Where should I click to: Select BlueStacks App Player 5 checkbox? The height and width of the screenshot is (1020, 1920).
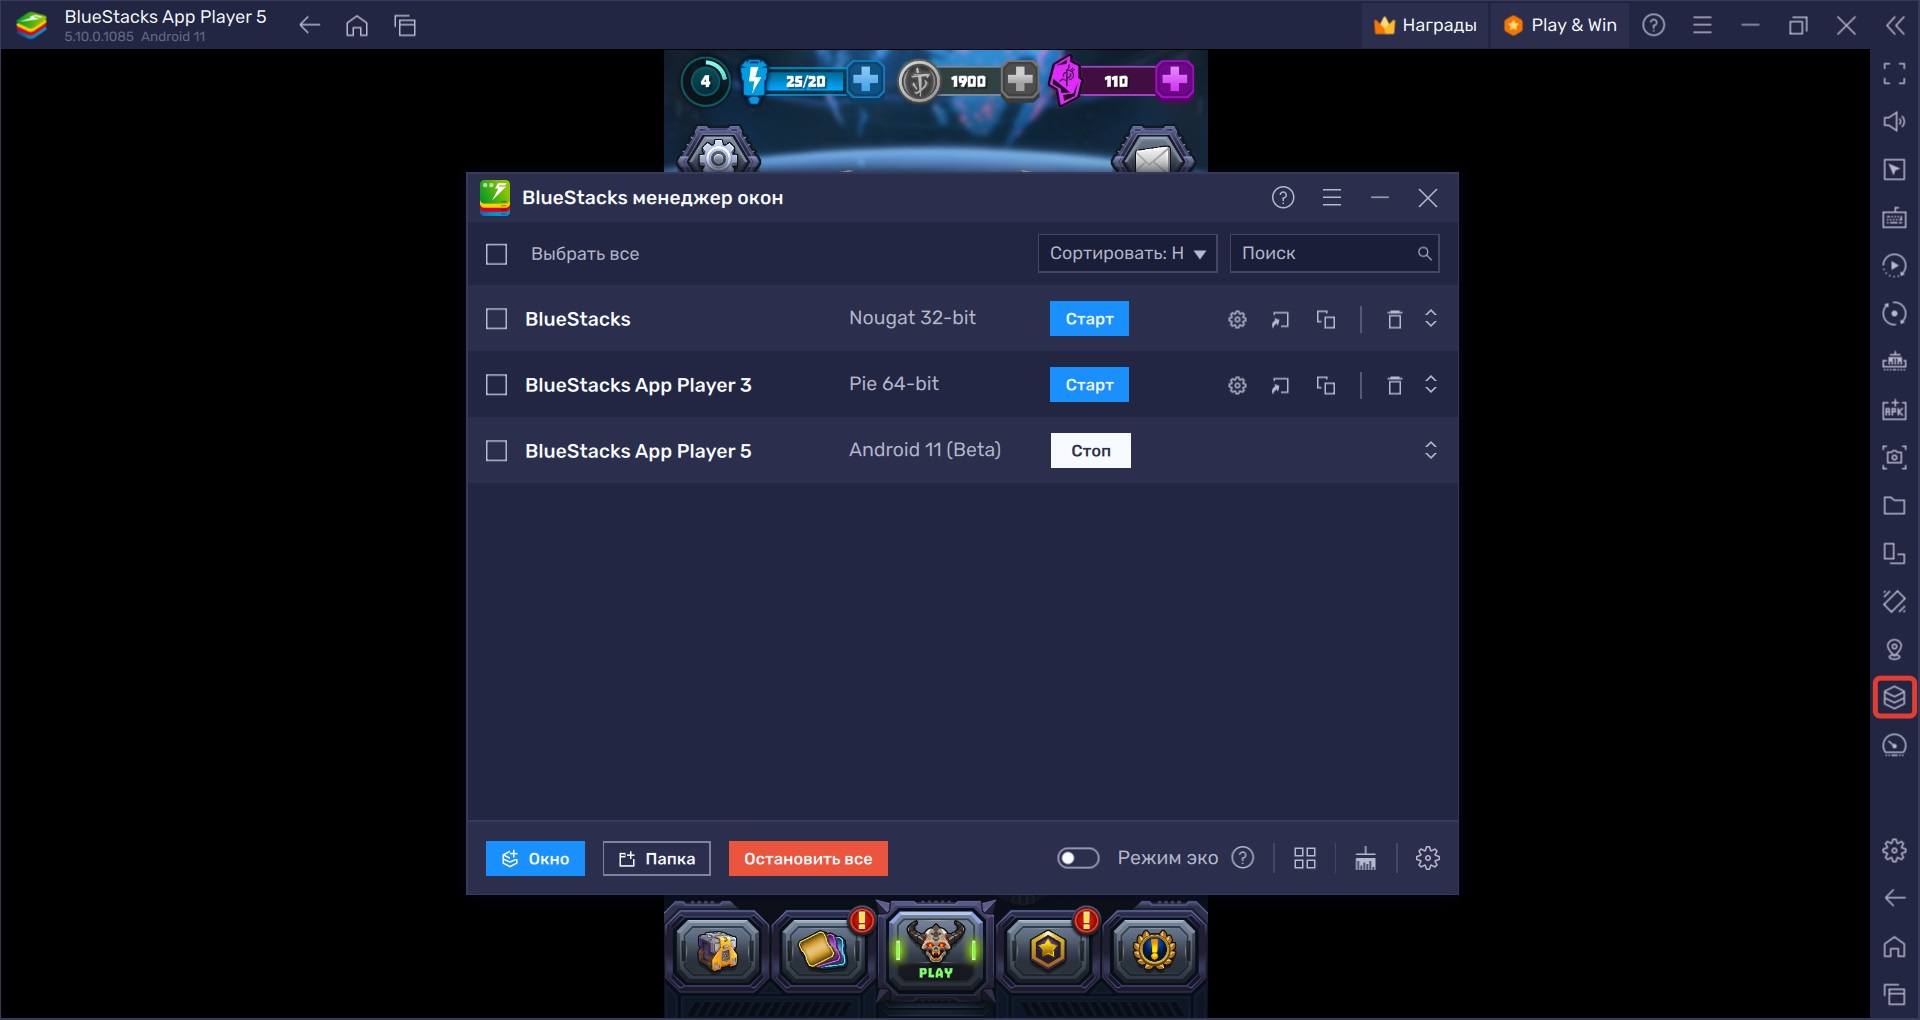pos(497,451)
